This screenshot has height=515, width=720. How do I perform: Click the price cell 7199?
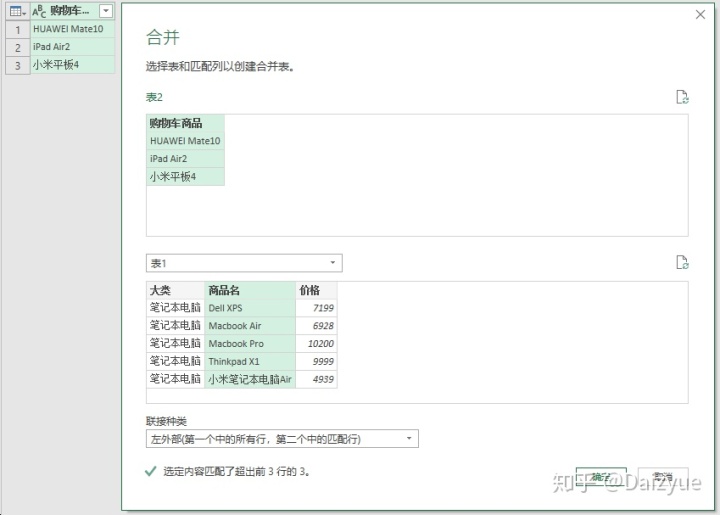tap(316, 308)
